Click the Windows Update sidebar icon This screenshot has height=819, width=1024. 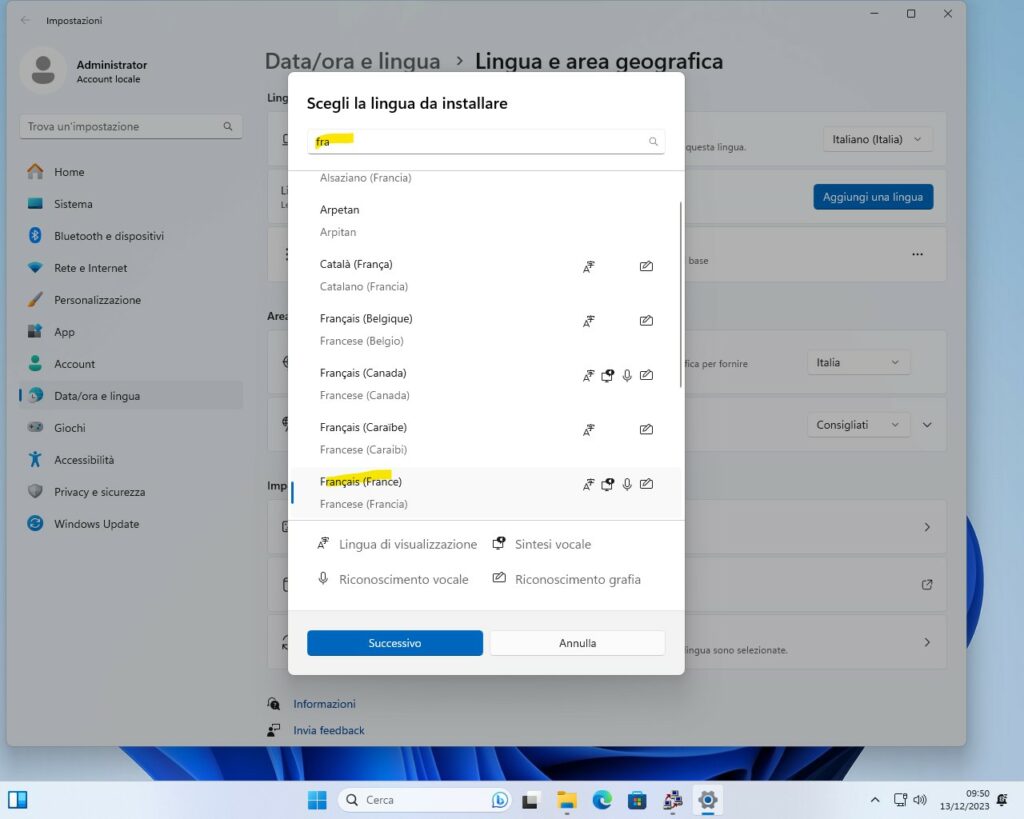pos(36,524)
